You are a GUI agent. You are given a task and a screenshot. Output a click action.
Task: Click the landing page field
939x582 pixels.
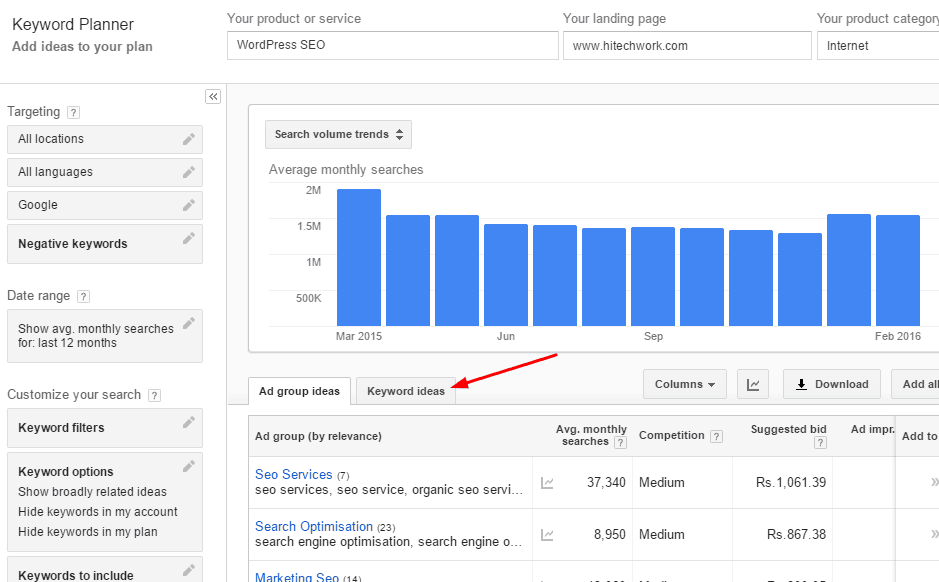pyautogui.click(x=687, y=46)
